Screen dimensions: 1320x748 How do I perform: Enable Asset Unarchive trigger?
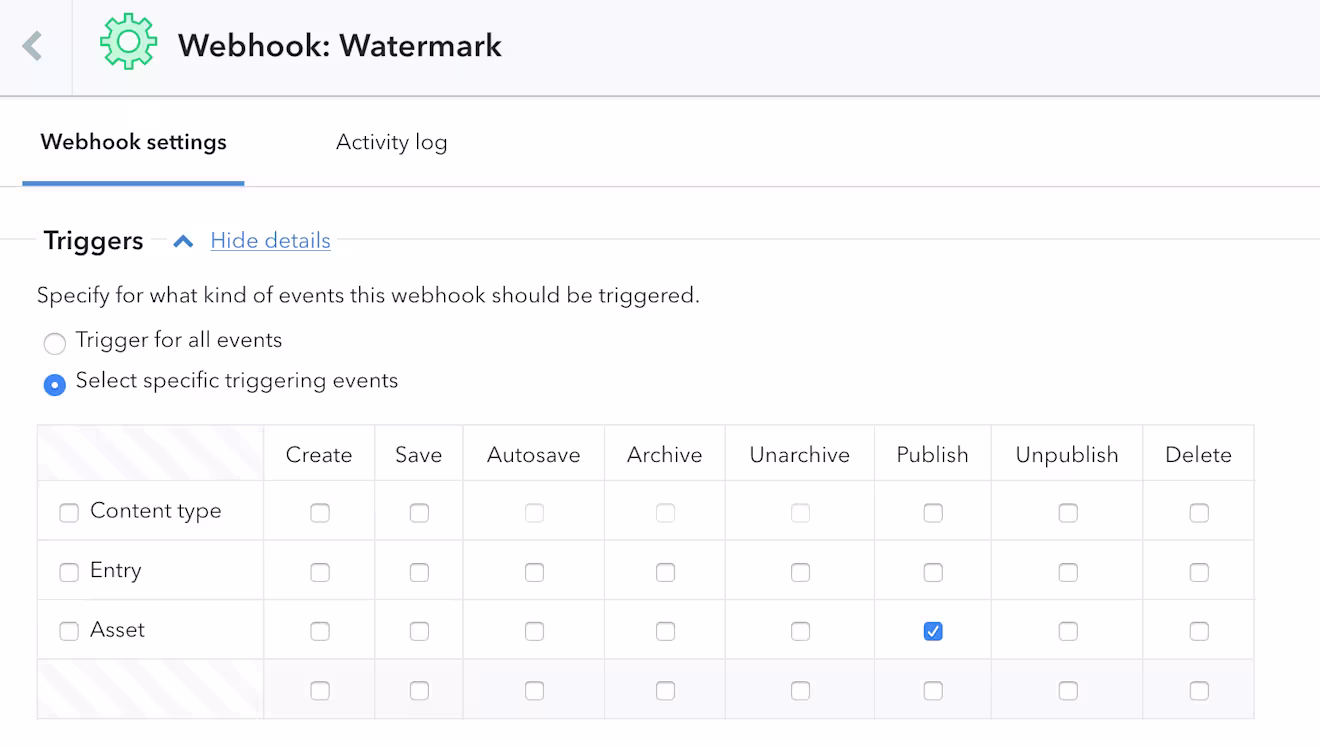click(x=800, y=631)
